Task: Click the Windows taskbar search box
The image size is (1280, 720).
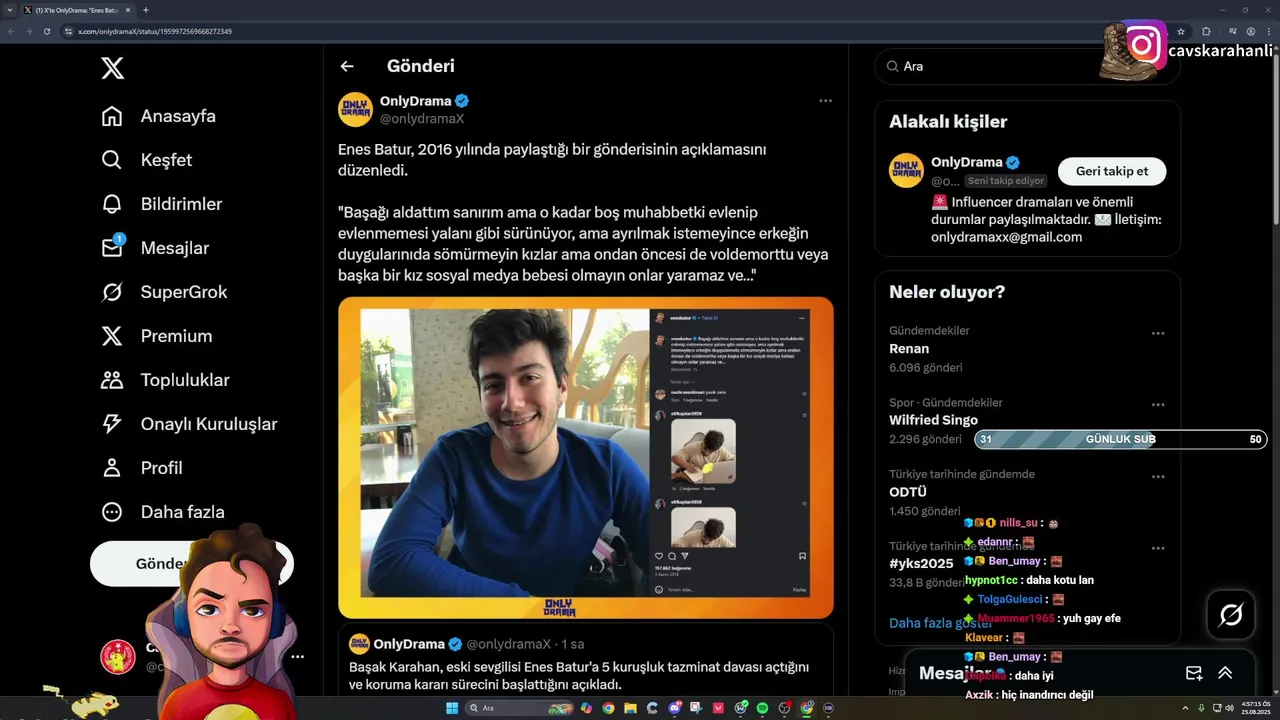Action: click(519, 708)
